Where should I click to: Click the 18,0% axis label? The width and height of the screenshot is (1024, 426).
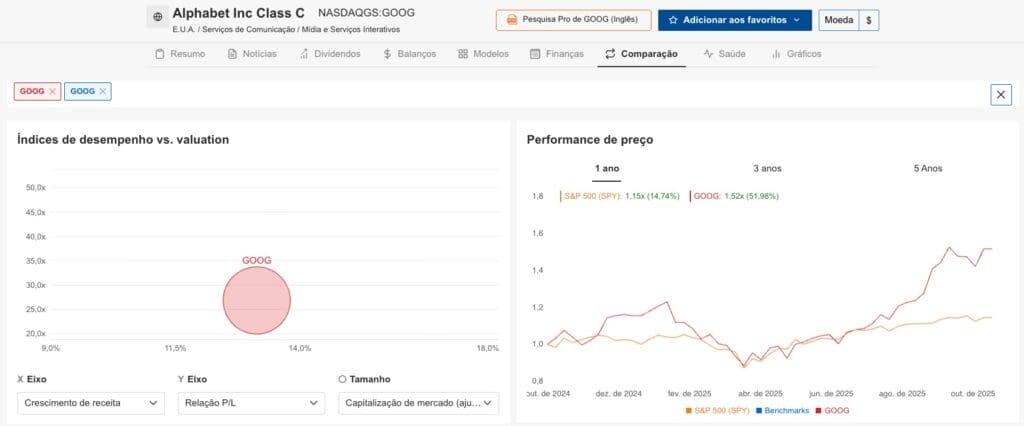click(488, 348)
